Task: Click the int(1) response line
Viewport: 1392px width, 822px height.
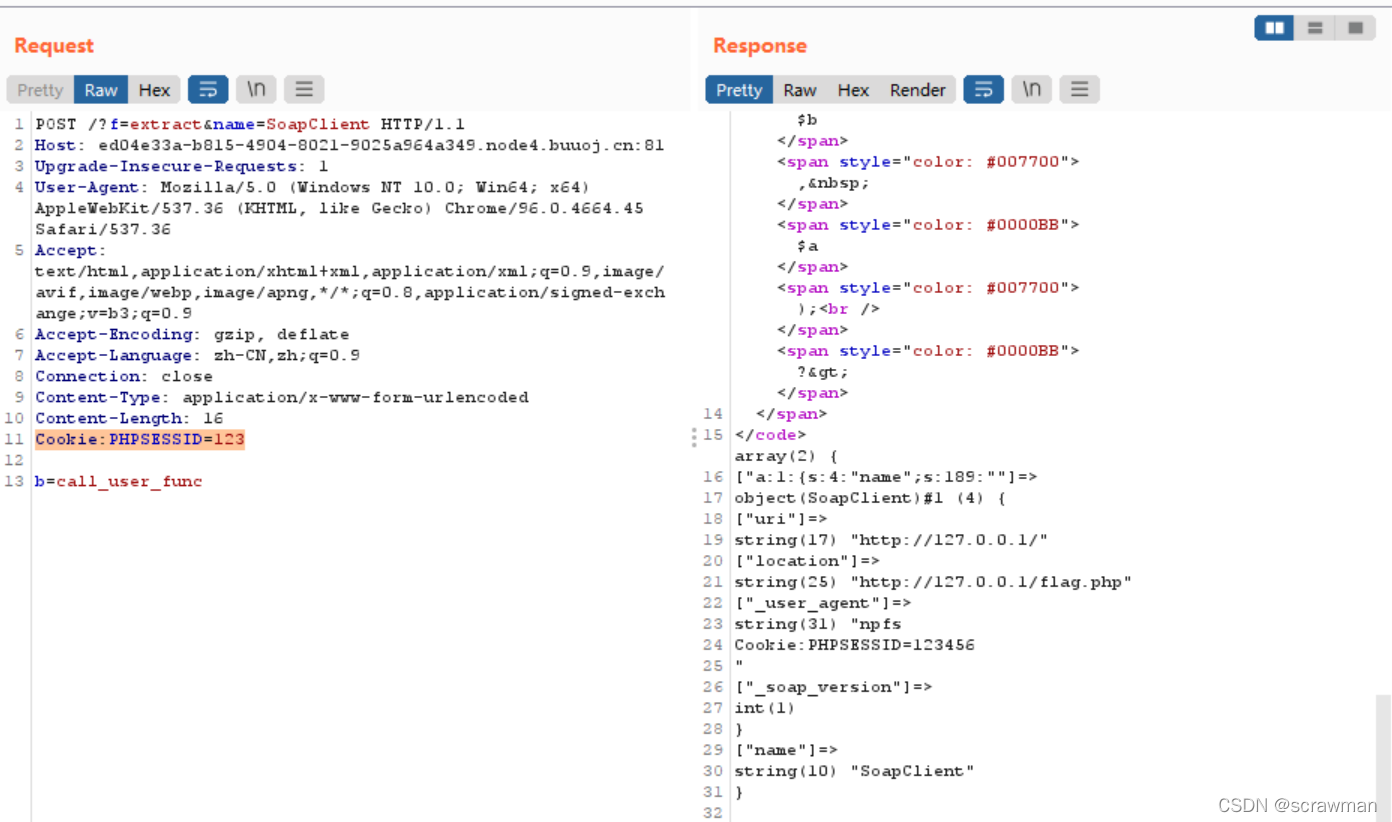Action: pos(765,708)
